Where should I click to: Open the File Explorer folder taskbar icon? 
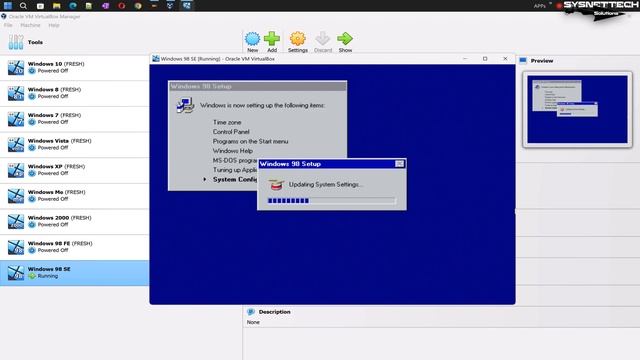tap(57, 6)
